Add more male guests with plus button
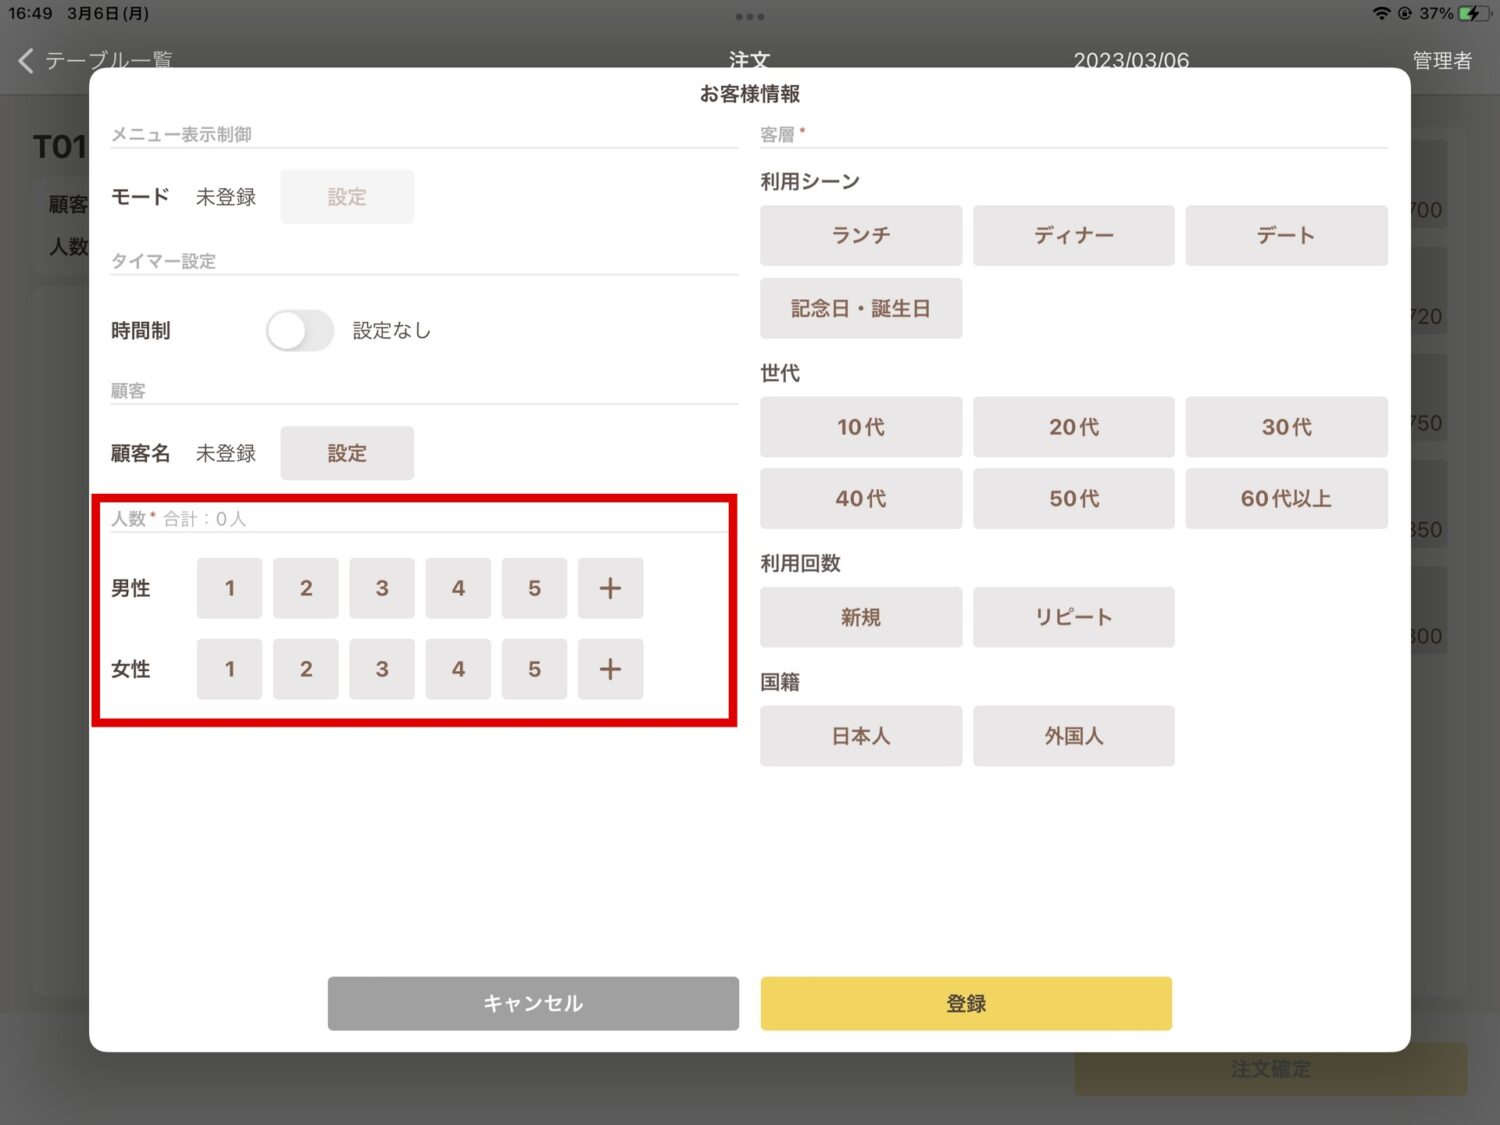 point(610,588)
